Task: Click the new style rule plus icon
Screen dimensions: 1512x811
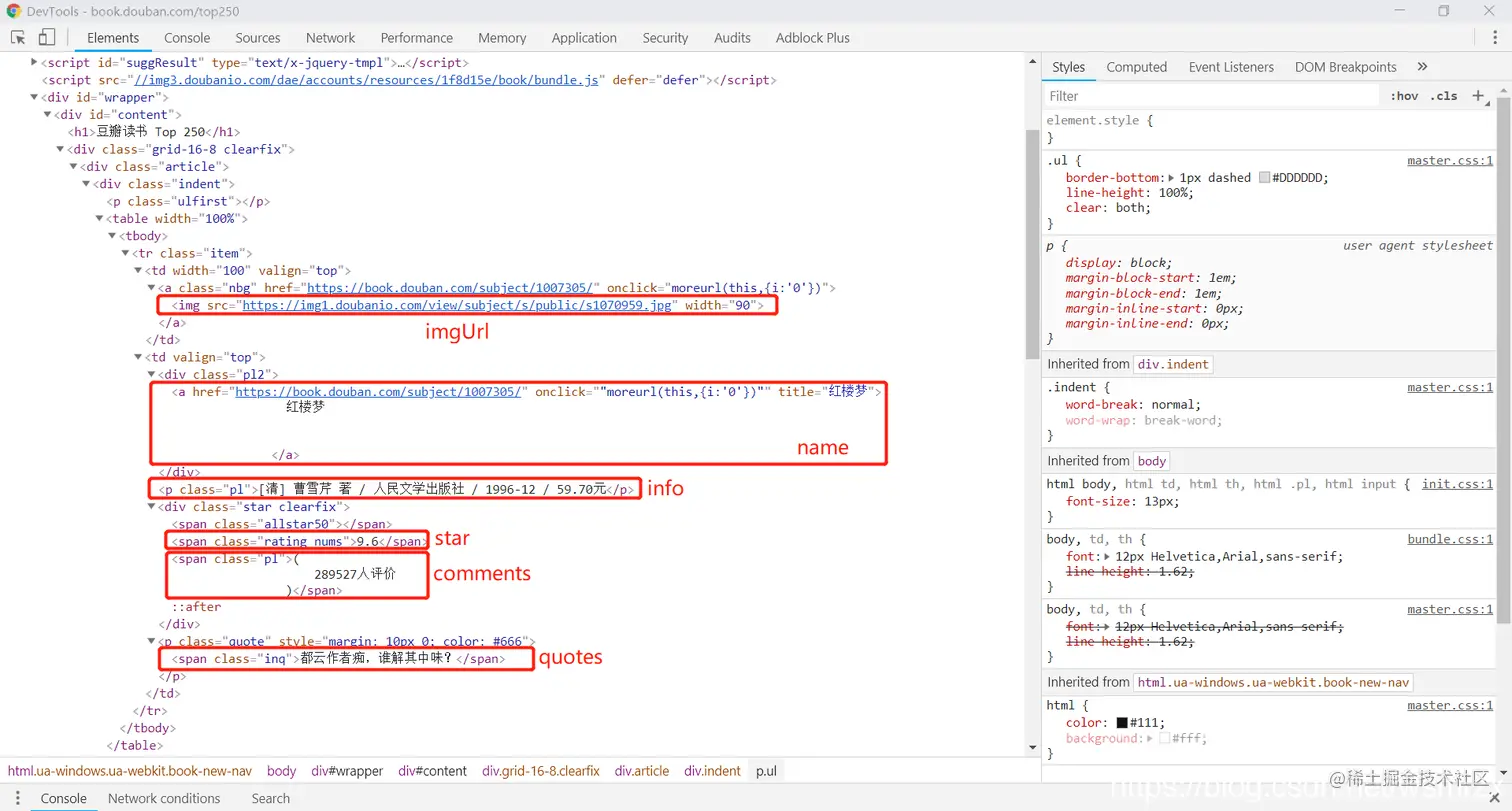Action: tap(1479, 96)
